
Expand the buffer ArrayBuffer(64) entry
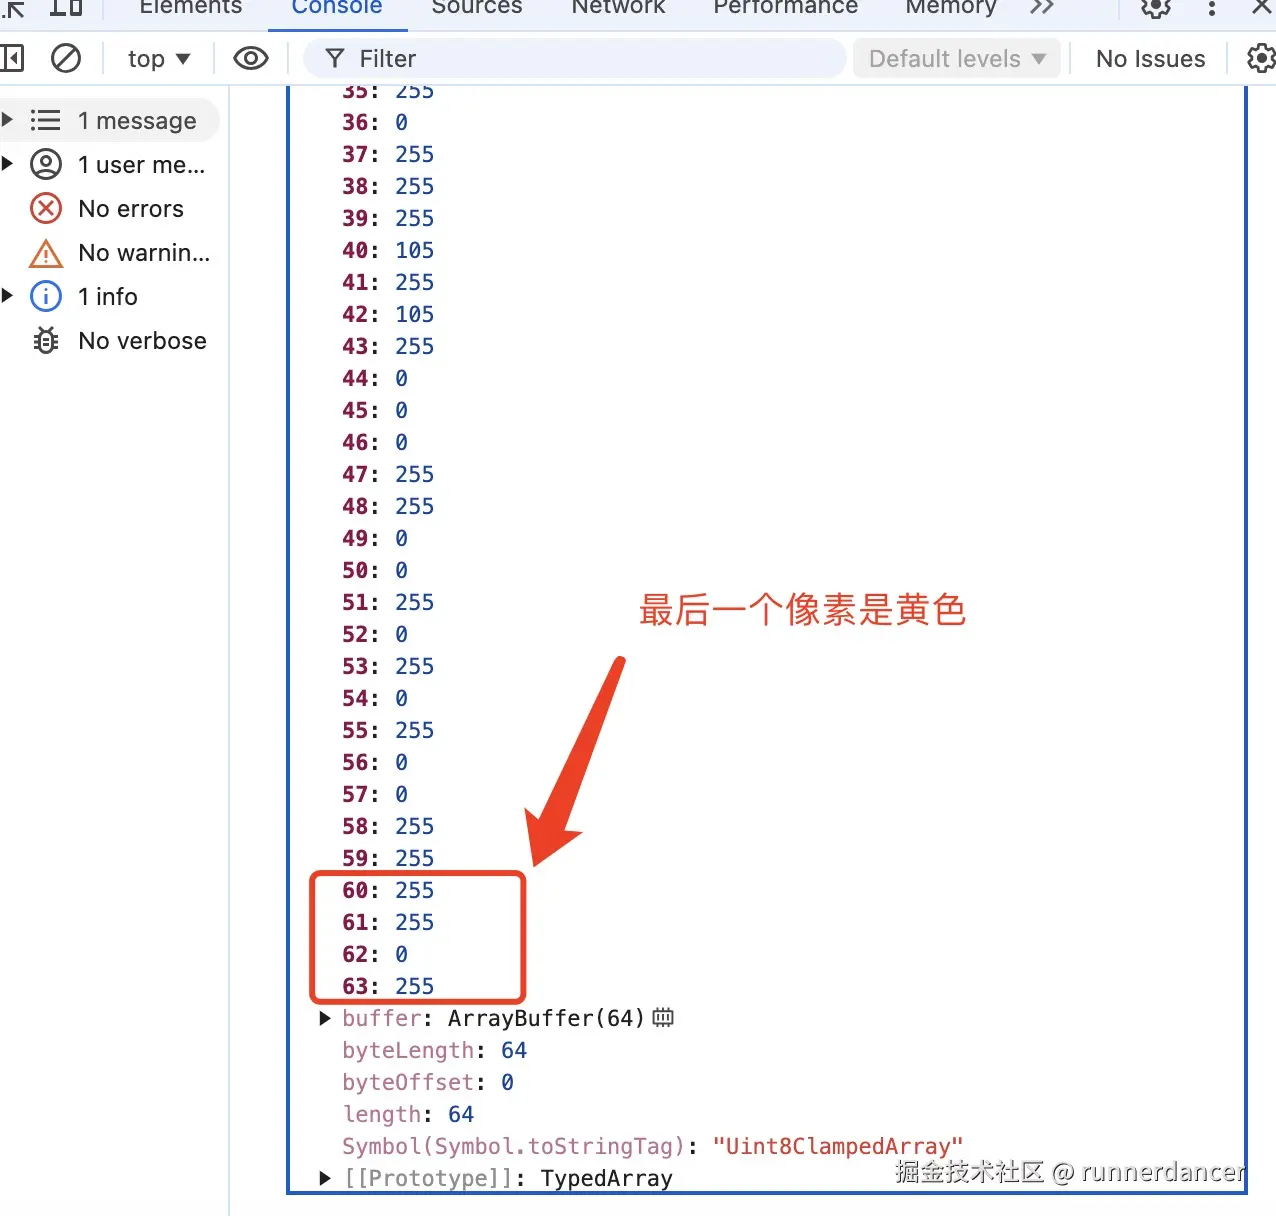pyautogui.click(x=325, y=1018)
